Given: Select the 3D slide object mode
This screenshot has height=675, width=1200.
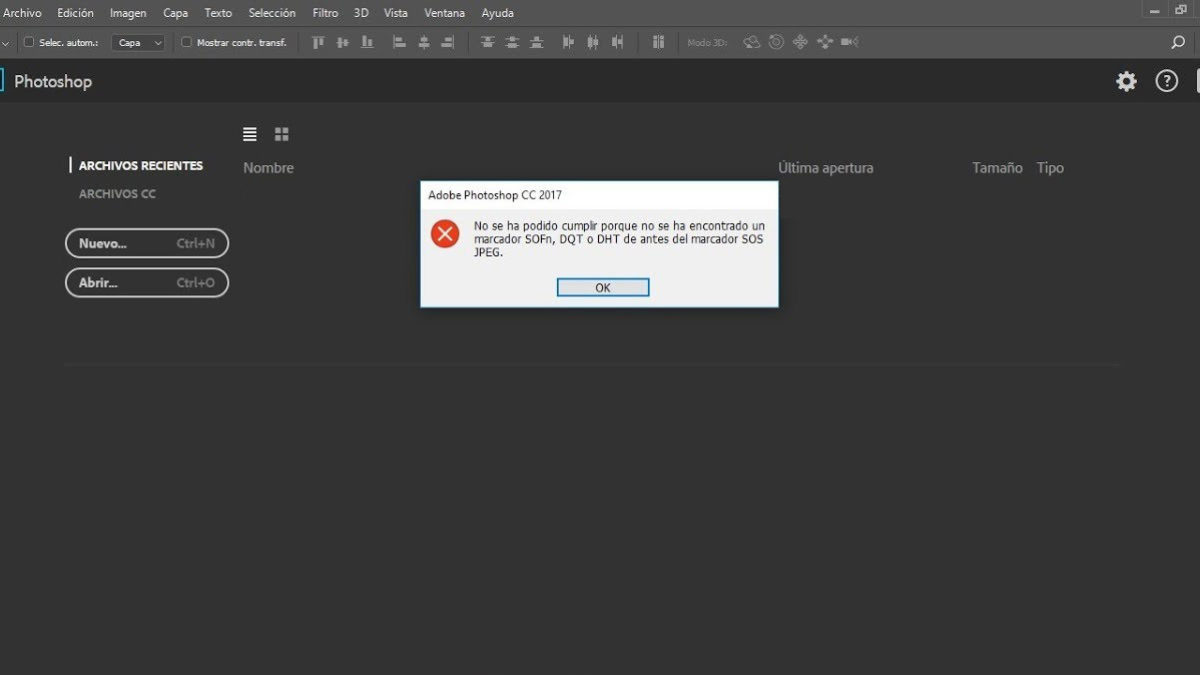Looking at the screenshot, I should (x=825, y=42).
